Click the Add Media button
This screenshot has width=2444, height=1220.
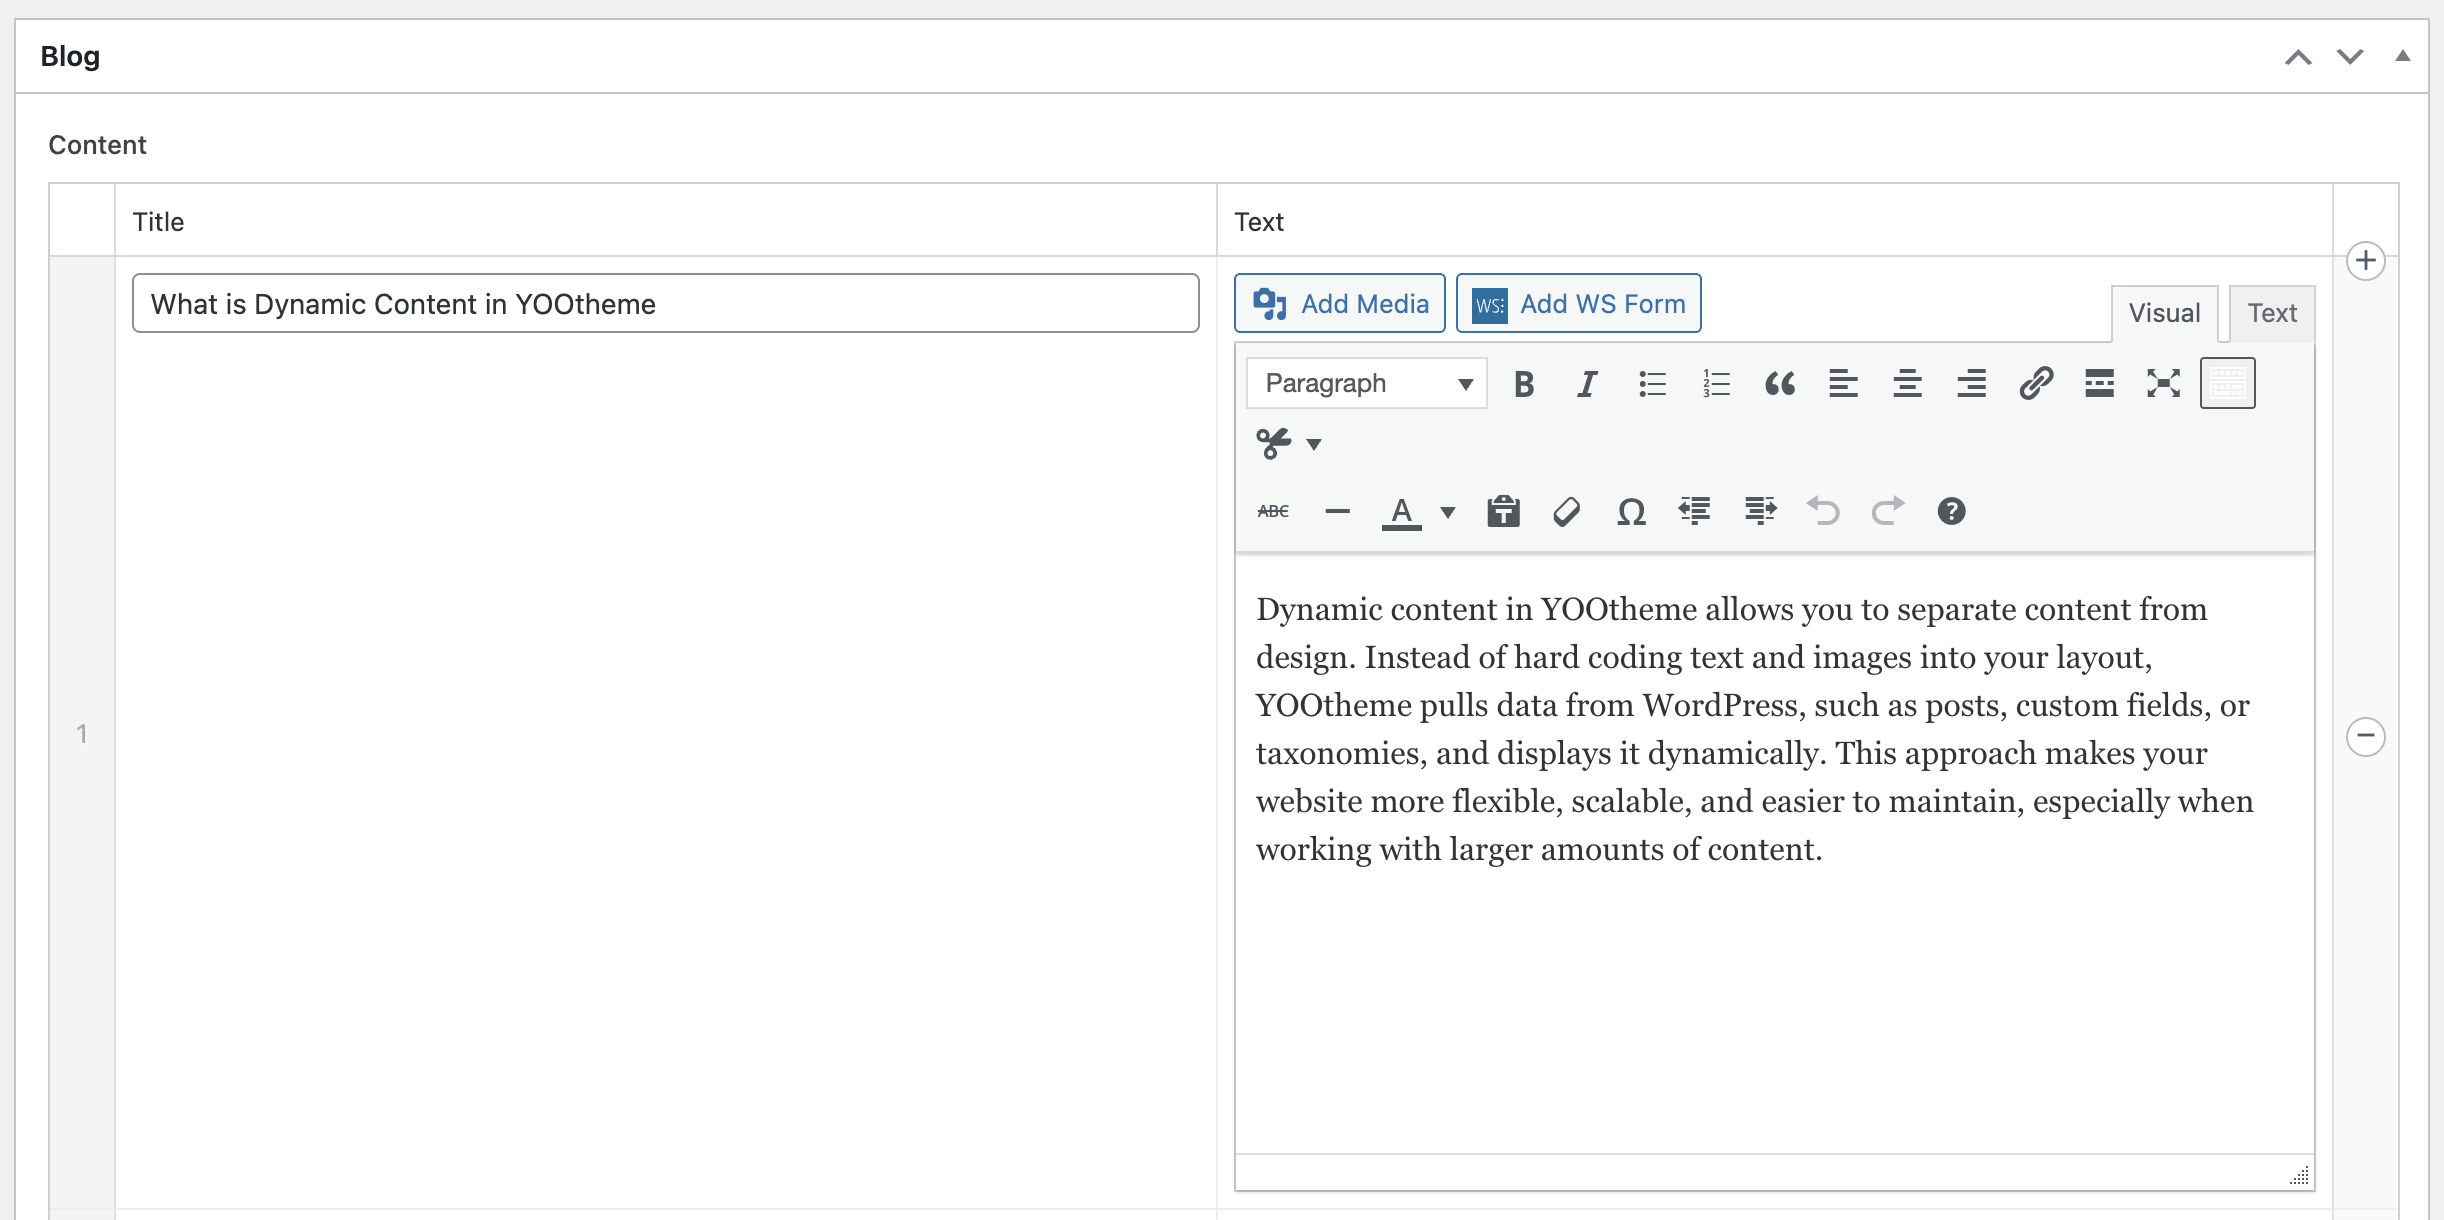pyautogui.click(x=1340, y=304)
